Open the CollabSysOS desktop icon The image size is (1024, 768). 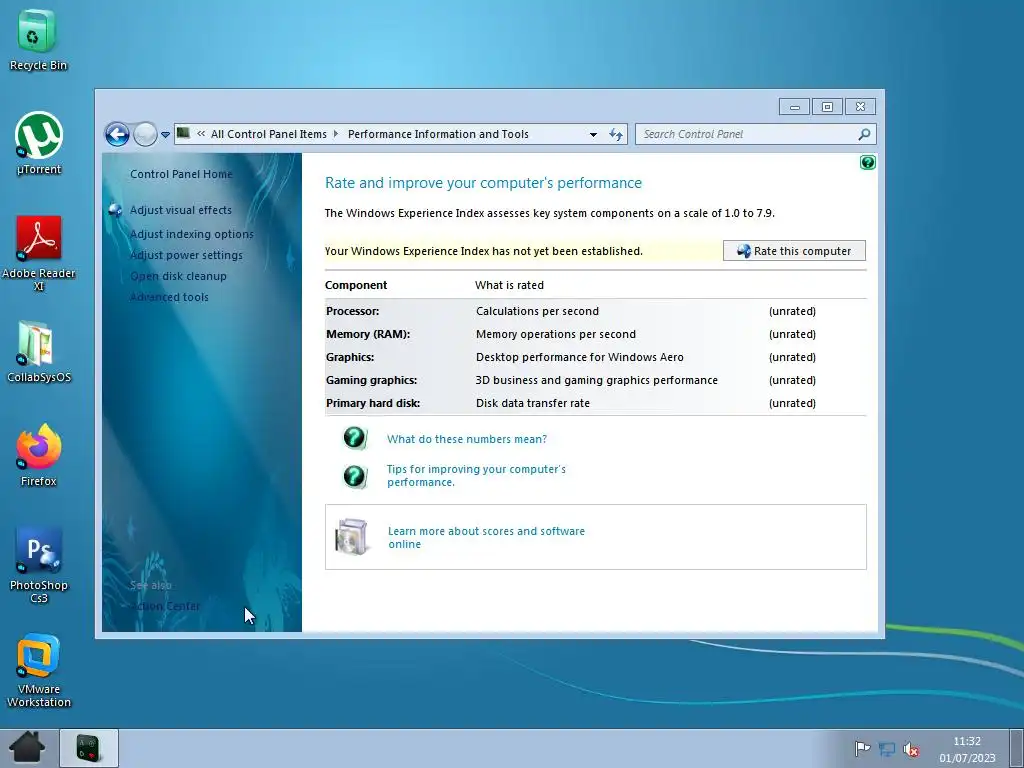(x=39, y=351)
